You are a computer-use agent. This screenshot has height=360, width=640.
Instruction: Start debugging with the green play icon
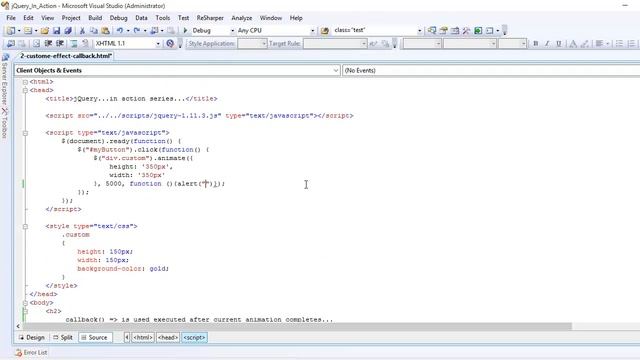click(185, 31)
